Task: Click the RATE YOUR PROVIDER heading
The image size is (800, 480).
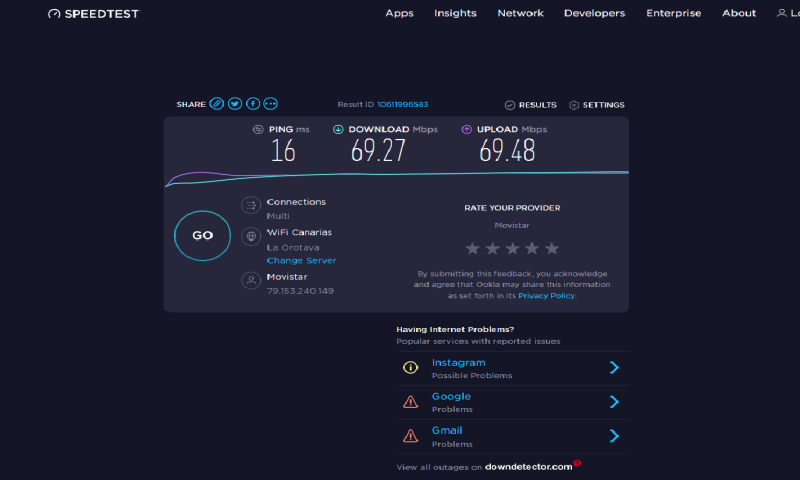Action: coord(512,208)
